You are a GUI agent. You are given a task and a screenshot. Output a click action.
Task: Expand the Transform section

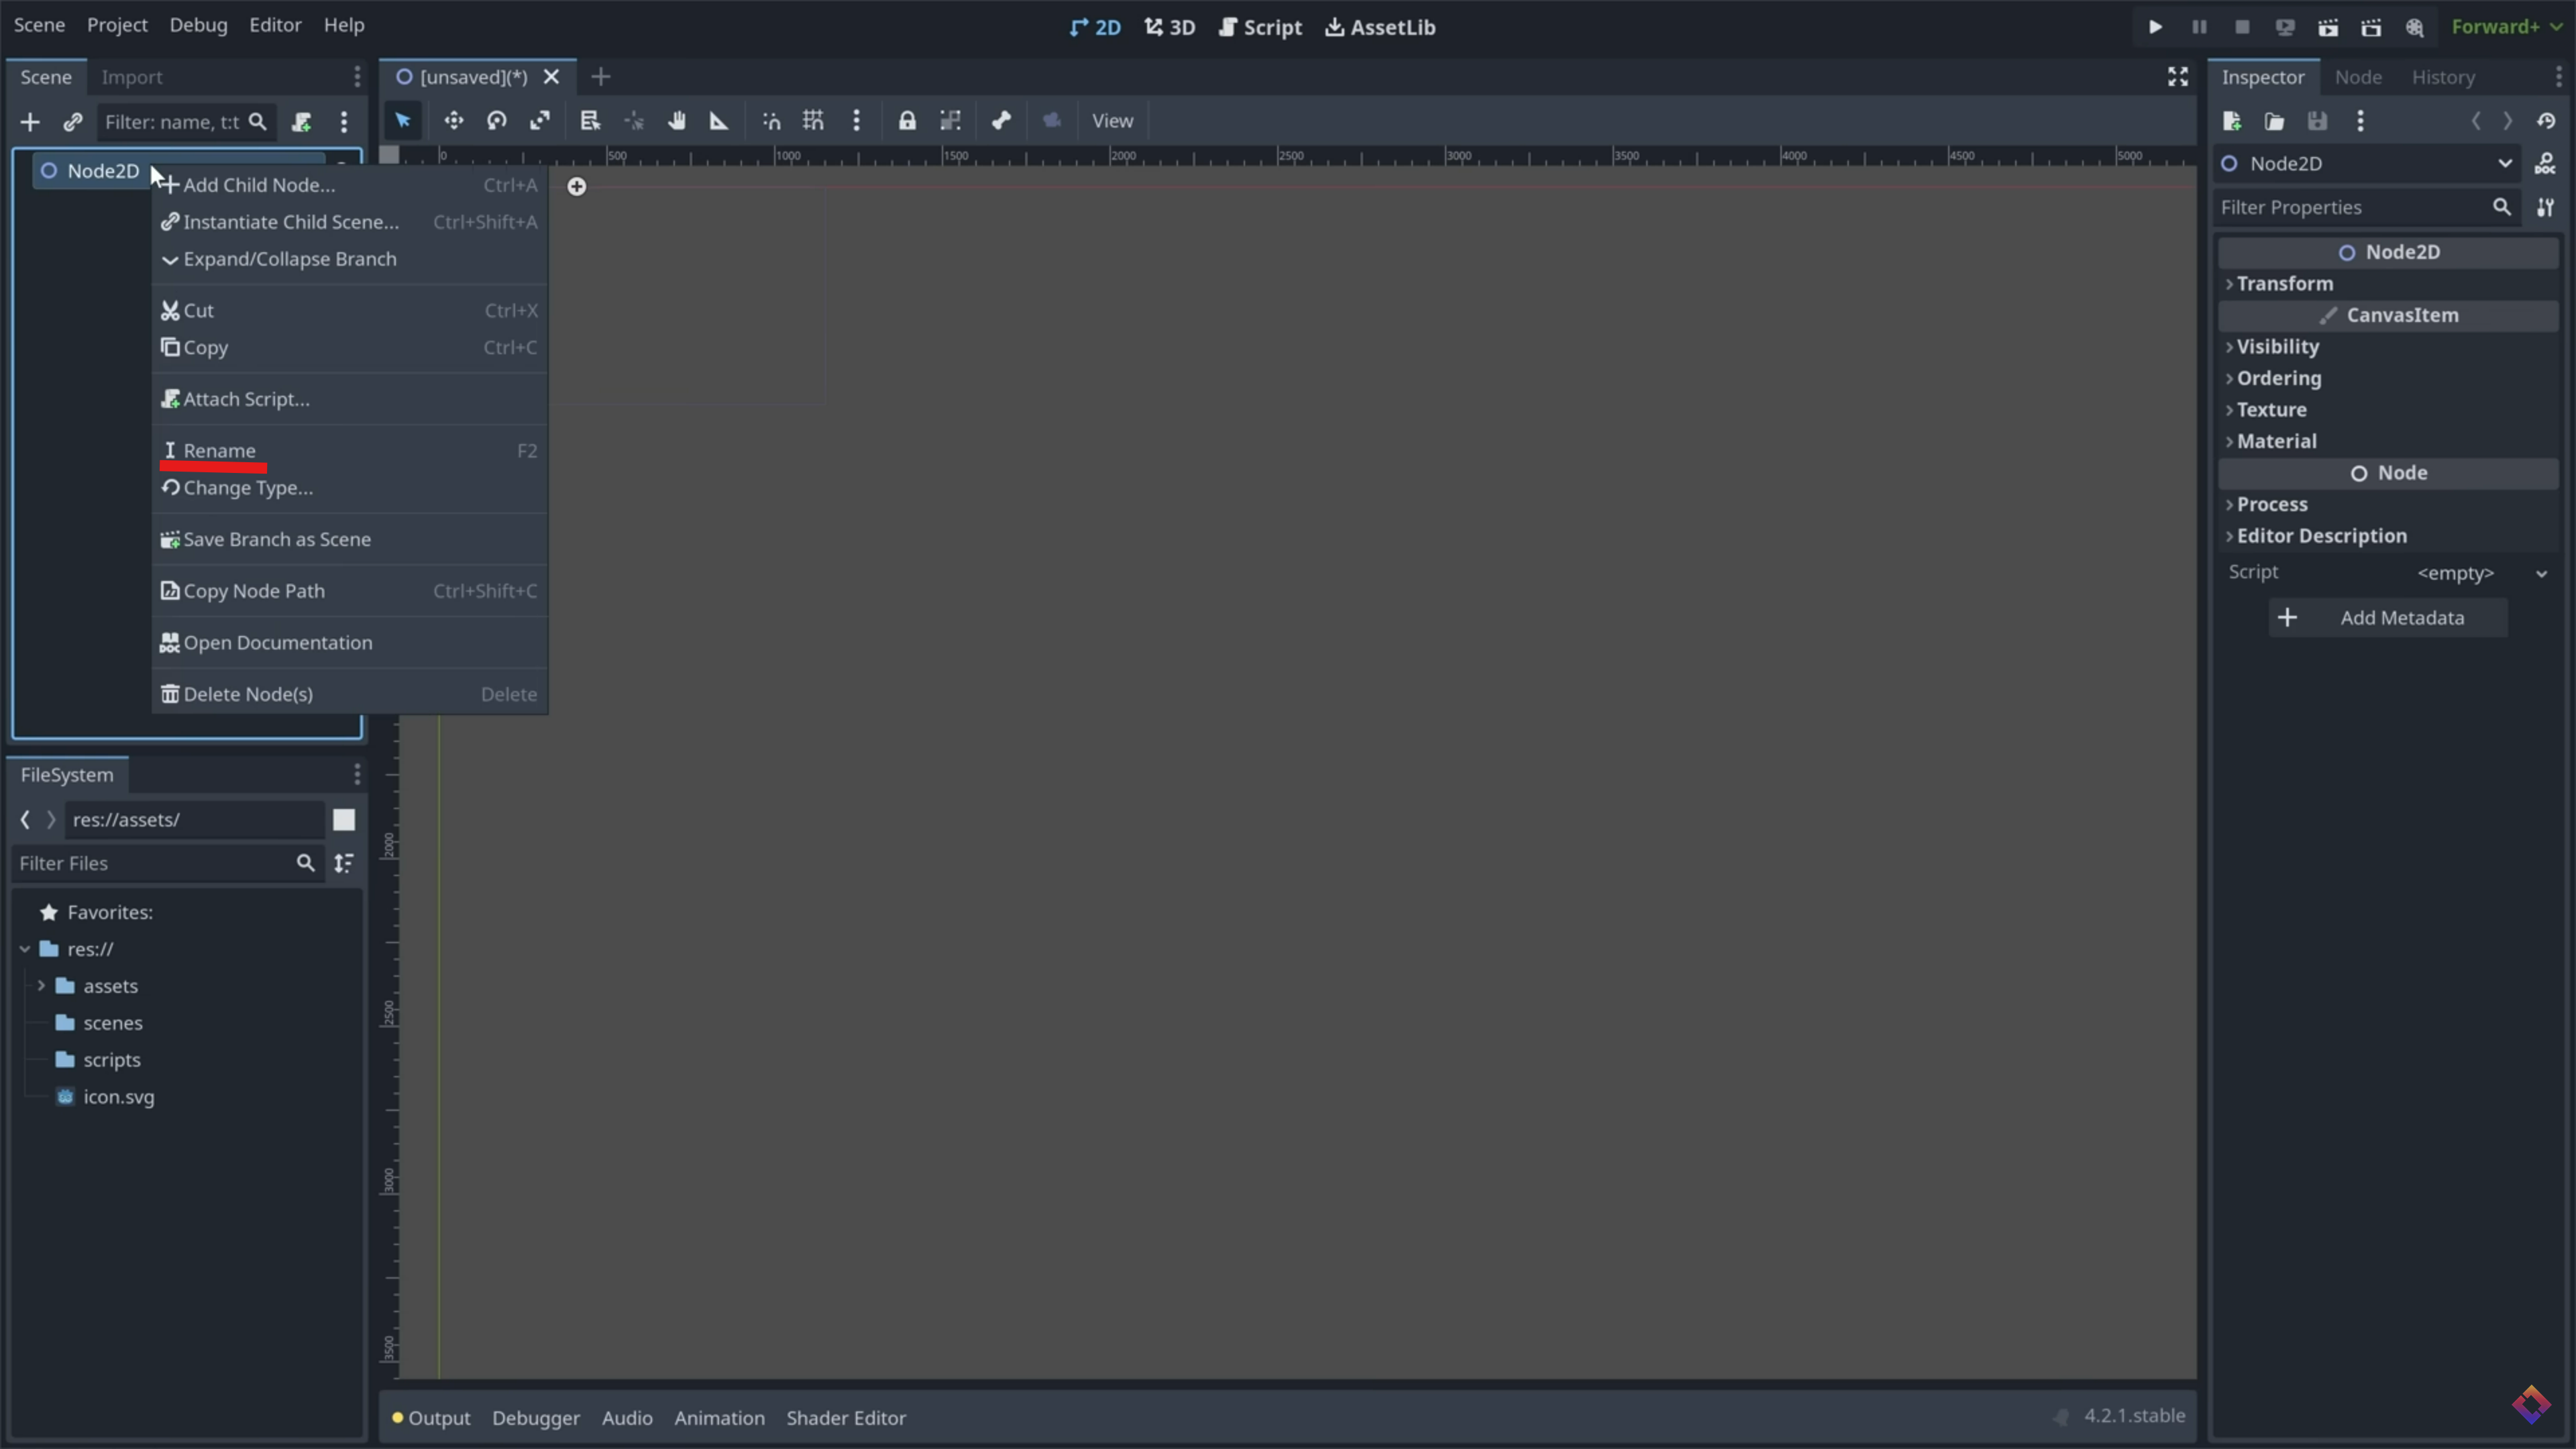click(x=2284, y=284)
